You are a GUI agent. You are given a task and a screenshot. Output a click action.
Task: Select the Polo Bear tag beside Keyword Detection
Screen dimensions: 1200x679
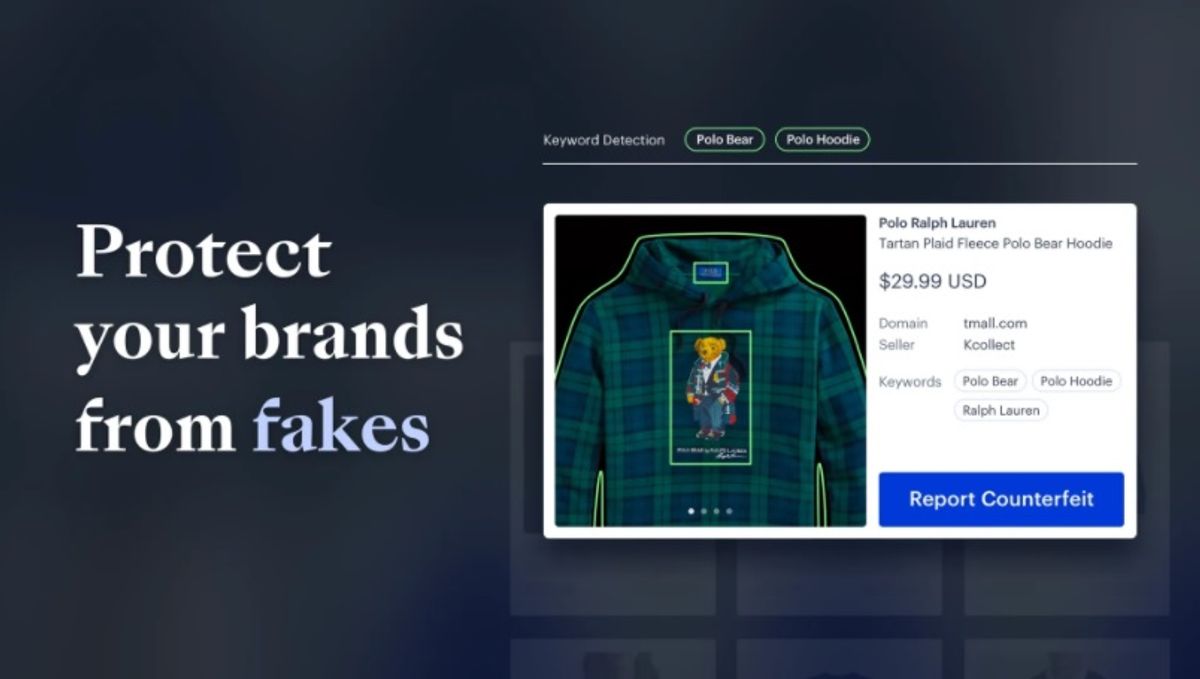click(x=725, y=140)
